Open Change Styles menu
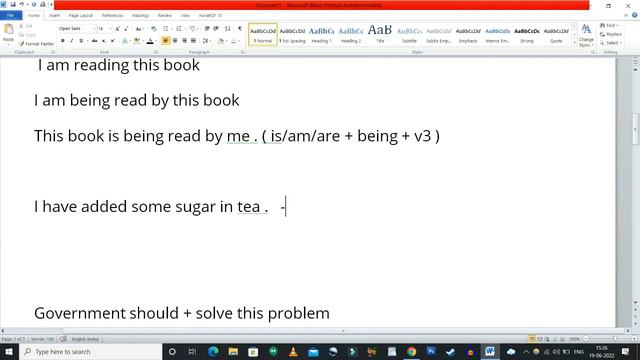Viewport: 640px width, 360px height. pyautogui.click(x=586, y=36)
